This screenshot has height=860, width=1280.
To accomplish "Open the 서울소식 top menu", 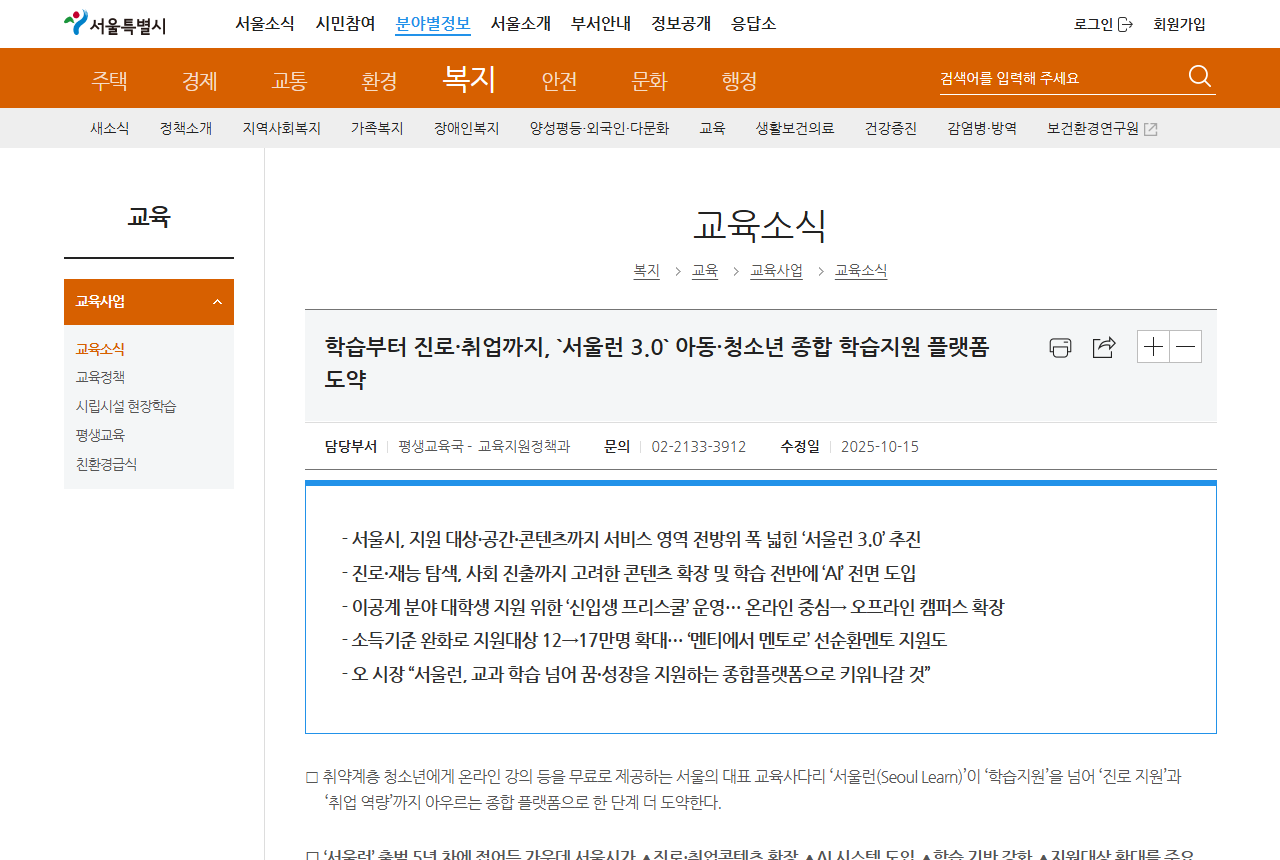I will tap(265, 24).
